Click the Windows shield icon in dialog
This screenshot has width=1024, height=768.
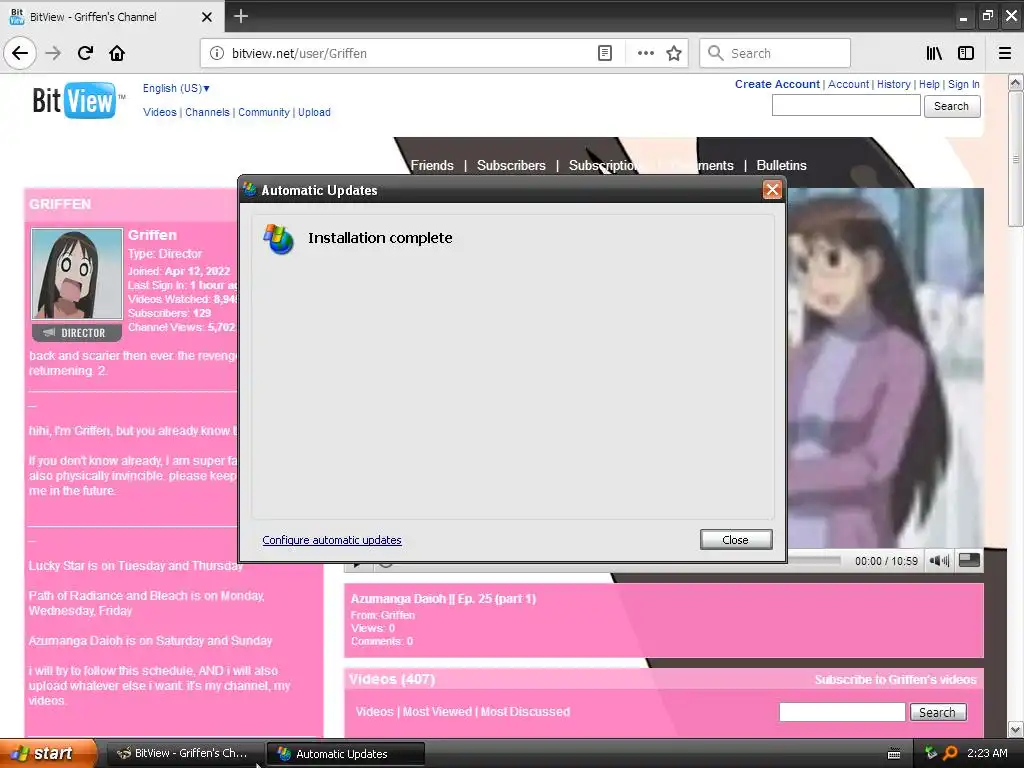pos(278,238)
